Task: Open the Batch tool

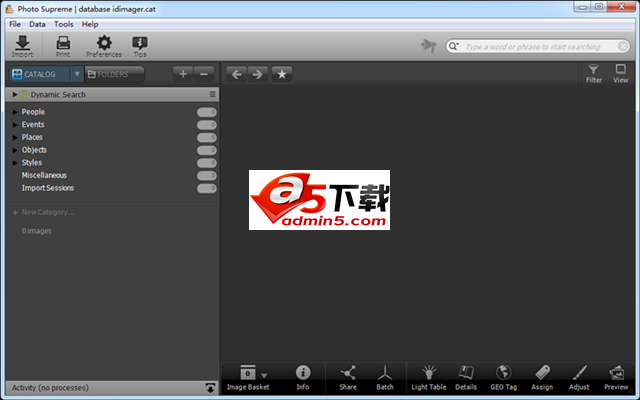Action: point(384,378)
